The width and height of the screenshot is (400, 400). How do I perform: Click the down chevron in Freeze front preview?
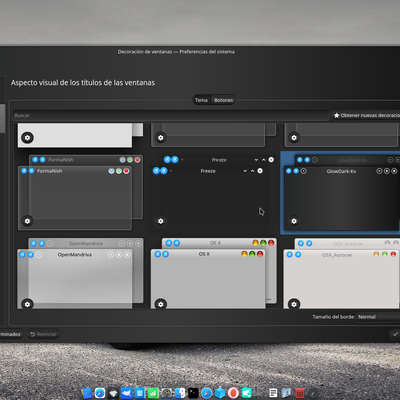(x=245, y=171)
